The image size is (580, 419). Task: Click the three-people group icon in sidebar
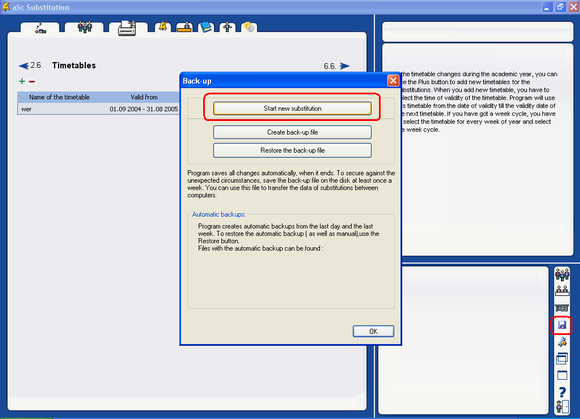[x=562, y=275]
